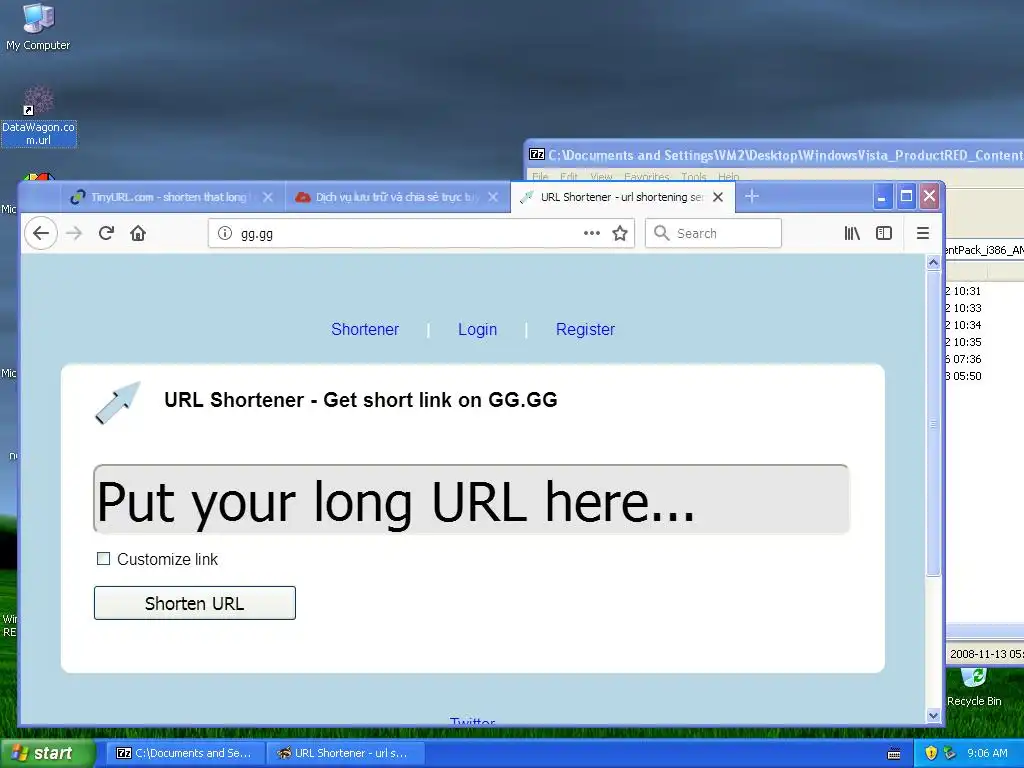This screenshot has height=768, width=1024.
Task: Select the DataWagon.com.url desktop shortcut
Action: pyautogui.click(x=39, y=116)
